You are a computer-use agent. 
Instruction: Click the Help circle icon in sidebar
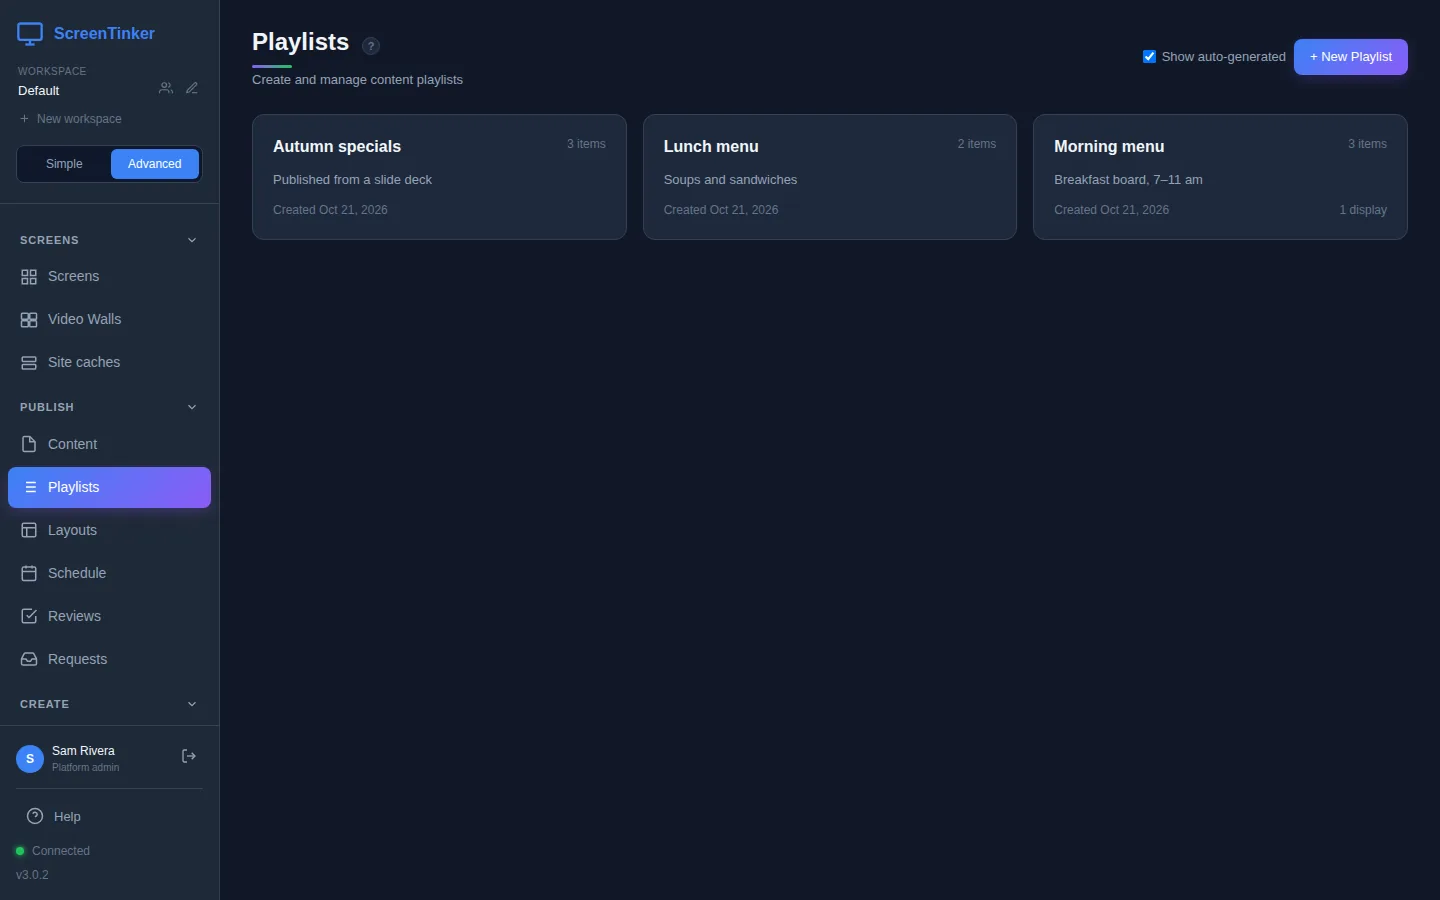[x=35, y=816]
